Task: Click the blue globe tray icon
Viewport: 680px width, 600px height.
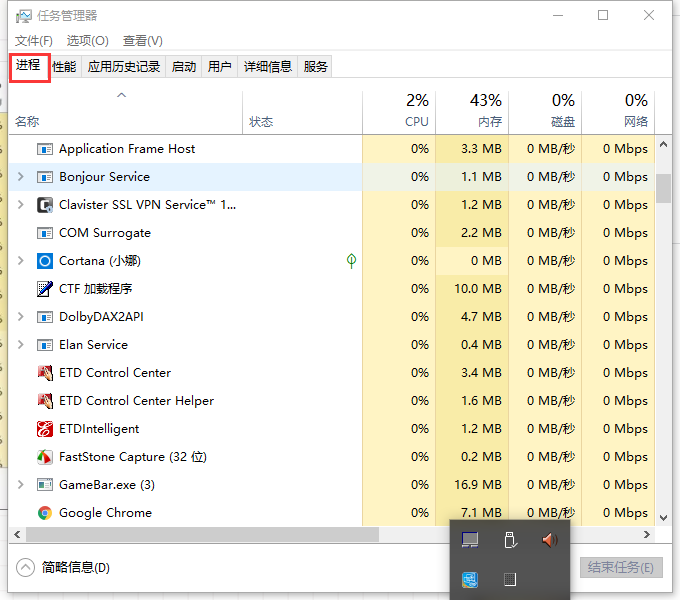Action: 470,580
